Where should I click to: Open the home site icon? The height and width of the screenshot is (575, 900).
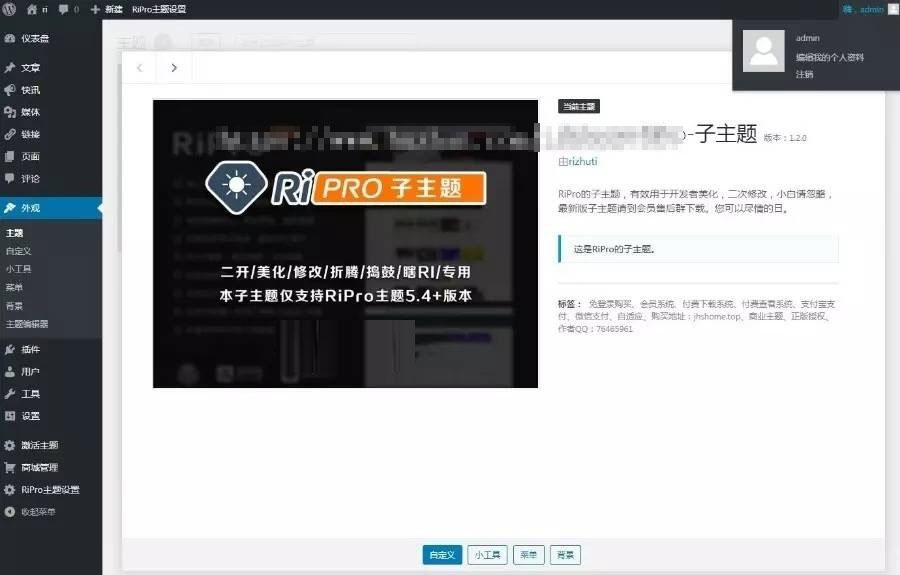pyautogui.click(x=32, y=9)
